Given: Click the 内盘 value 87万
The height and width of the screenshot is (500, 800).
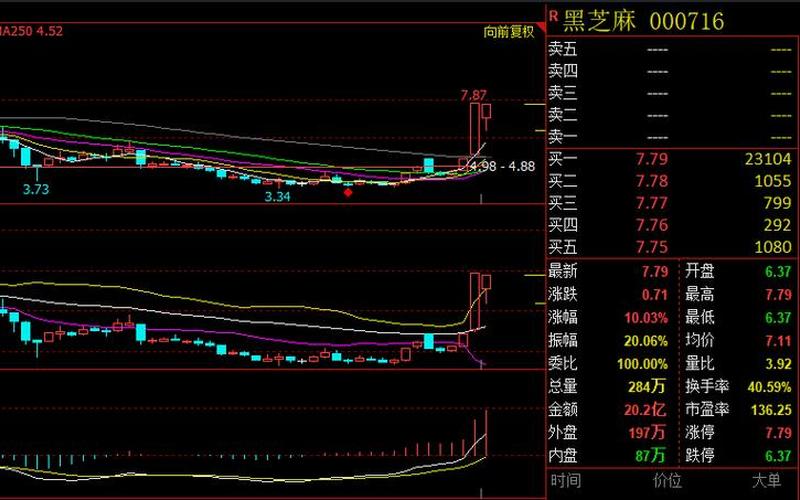Looking at the screenshot, I should (651, 455).
